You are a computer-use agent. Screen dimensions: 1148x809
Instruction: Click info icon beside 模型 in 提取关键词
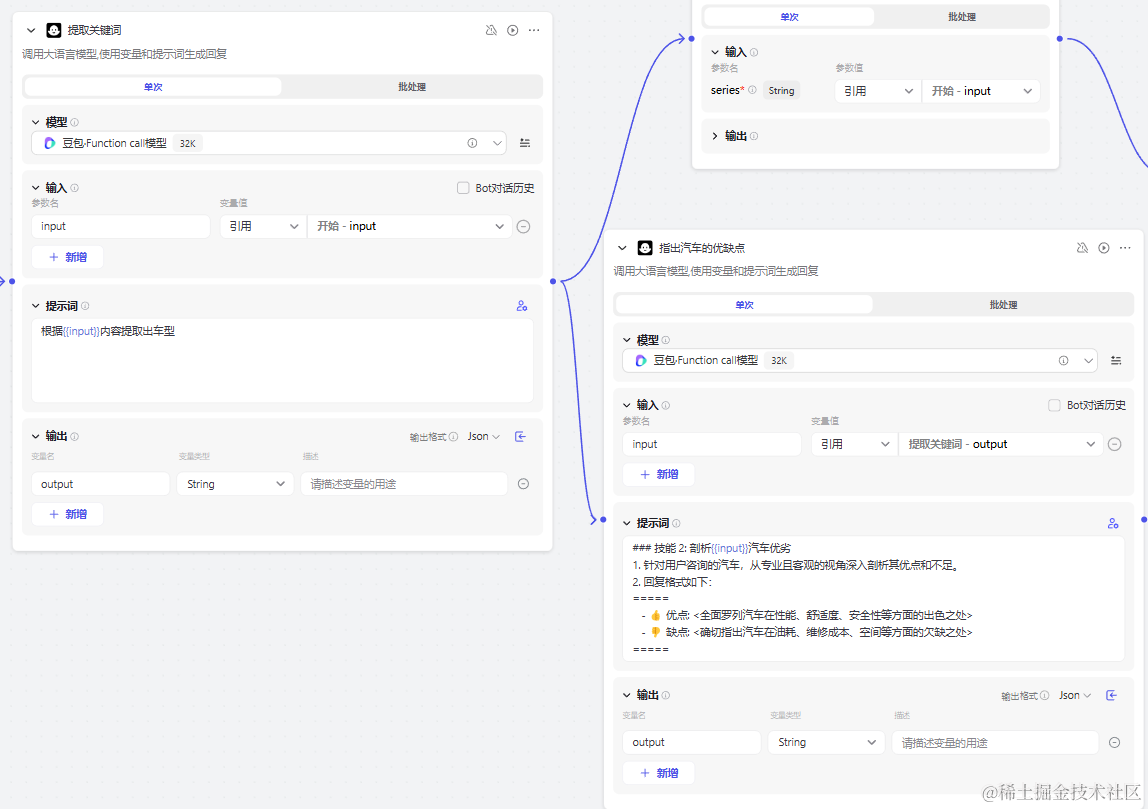click(75, 122)
